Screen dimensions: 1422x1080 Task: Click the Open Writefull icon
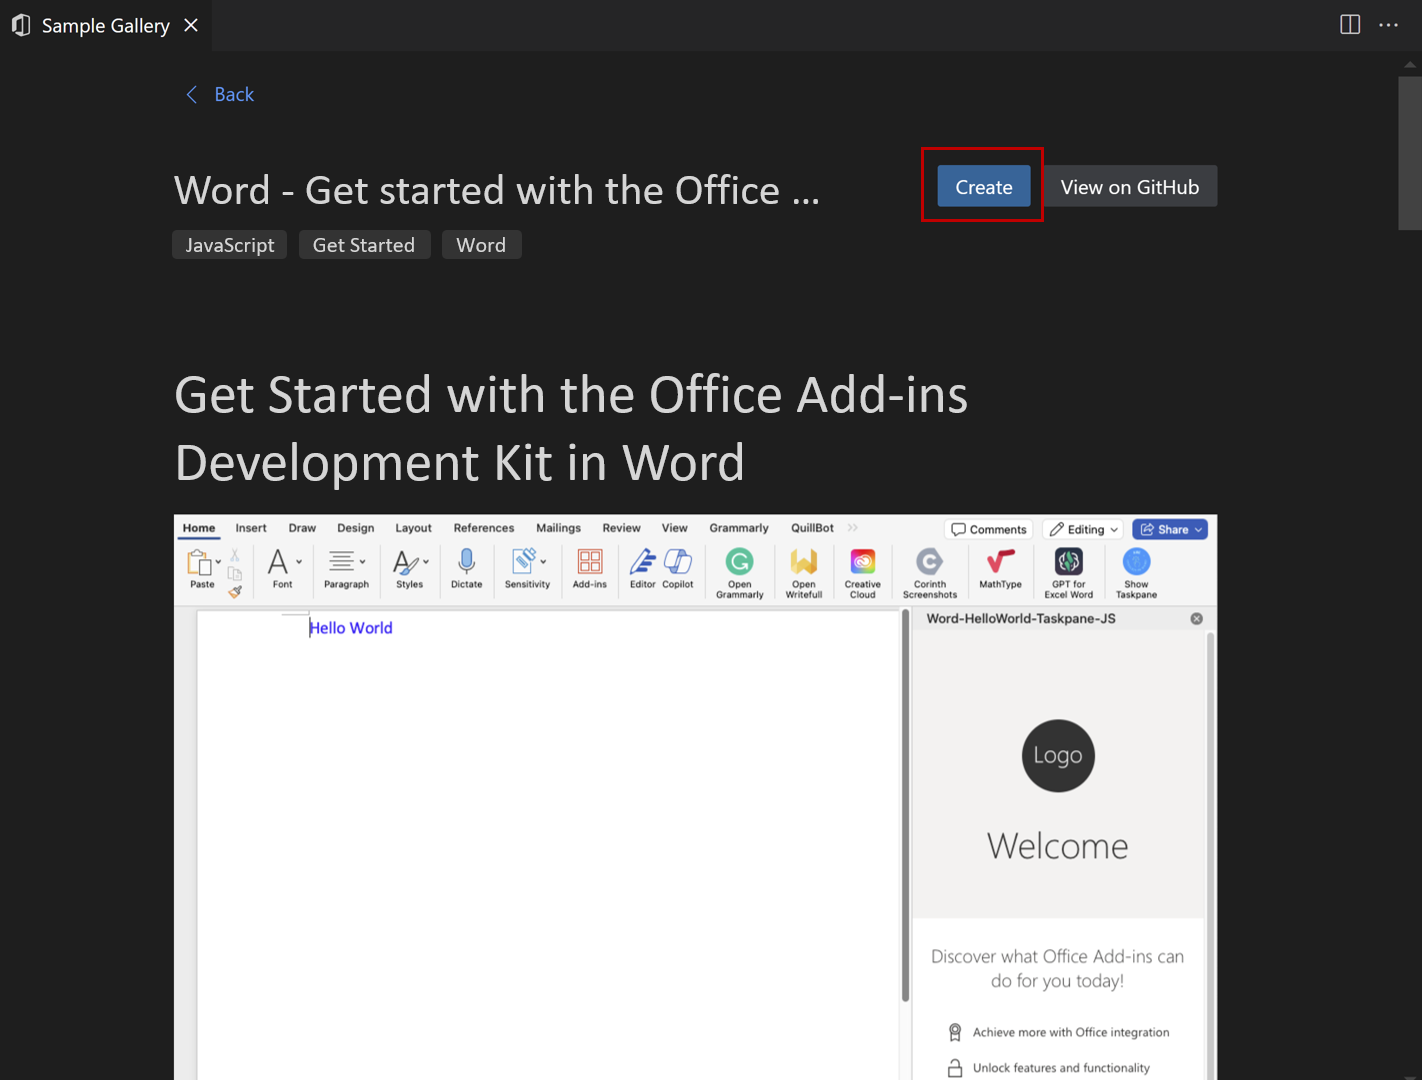pos(804,562)
